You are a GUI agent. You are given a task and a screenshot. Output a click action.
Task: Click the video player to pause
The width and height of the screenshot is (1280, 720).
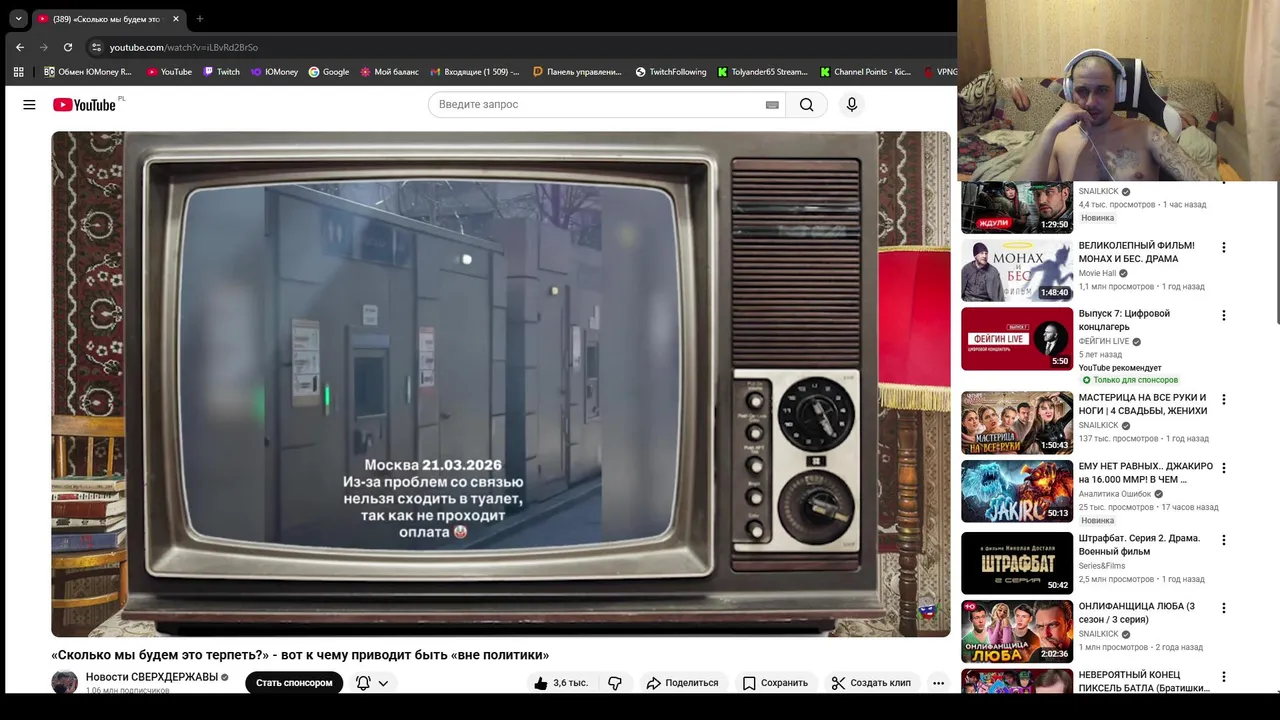tap(501, 384)
